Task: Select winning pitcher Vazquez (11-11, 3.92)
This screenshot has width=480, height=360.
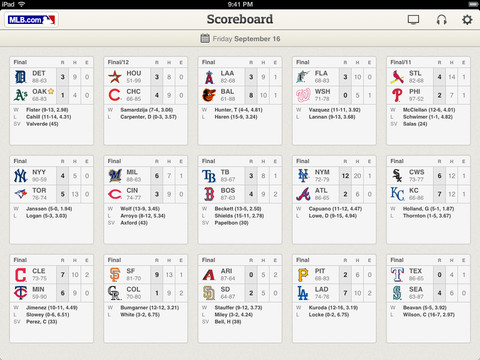Action: point(334,110)
